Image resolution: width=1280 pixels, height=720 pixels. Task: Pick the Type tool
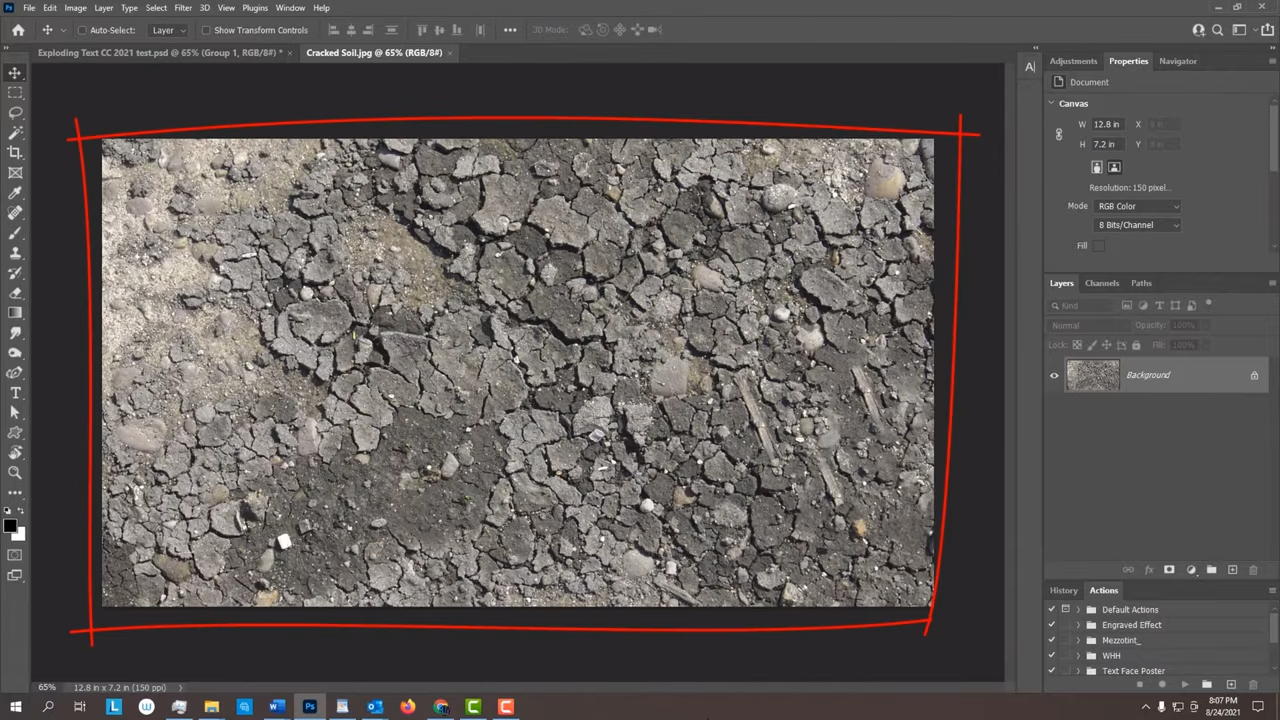coord(15,393)
